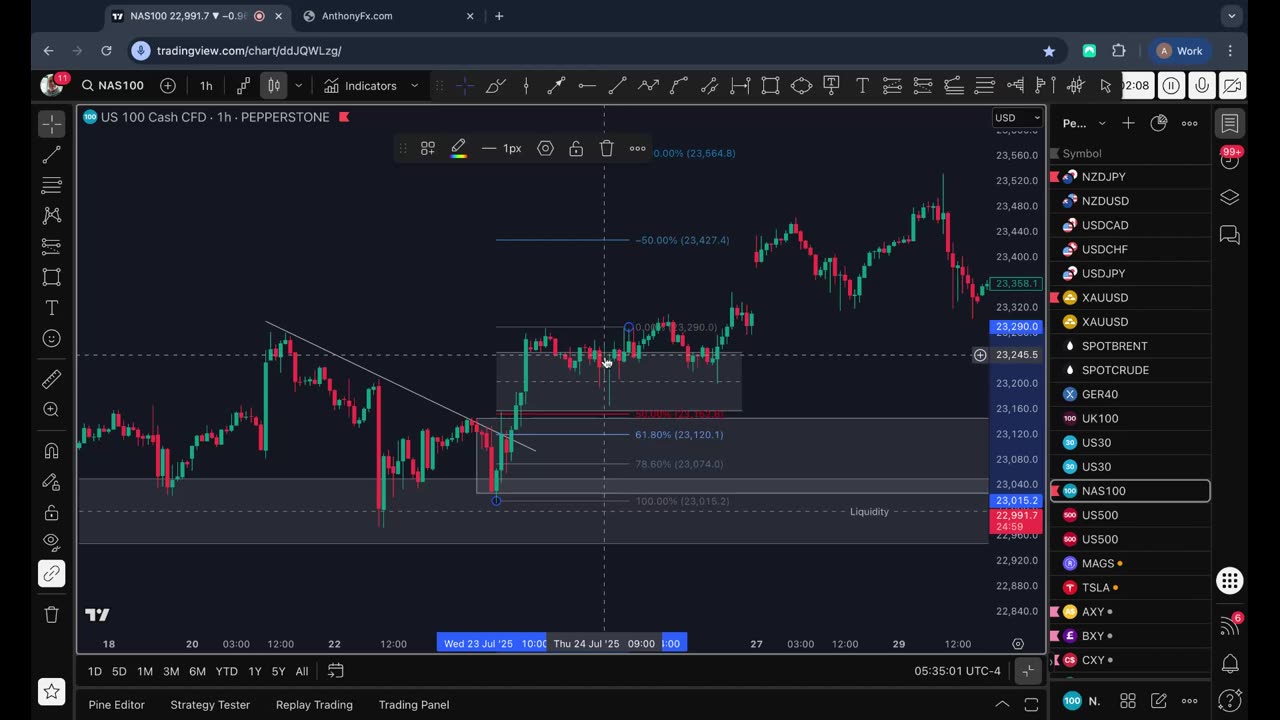This screenshot has height=720, width=1280.
Task: Open the Strategy Tester tab
Action: point(210,705)
